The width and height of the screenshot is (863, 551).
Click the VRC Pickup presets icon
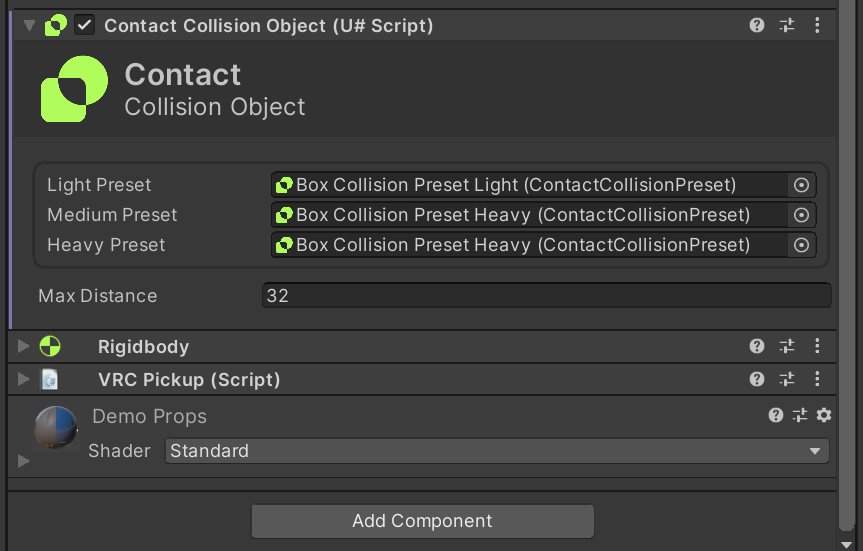coord(787,380)
